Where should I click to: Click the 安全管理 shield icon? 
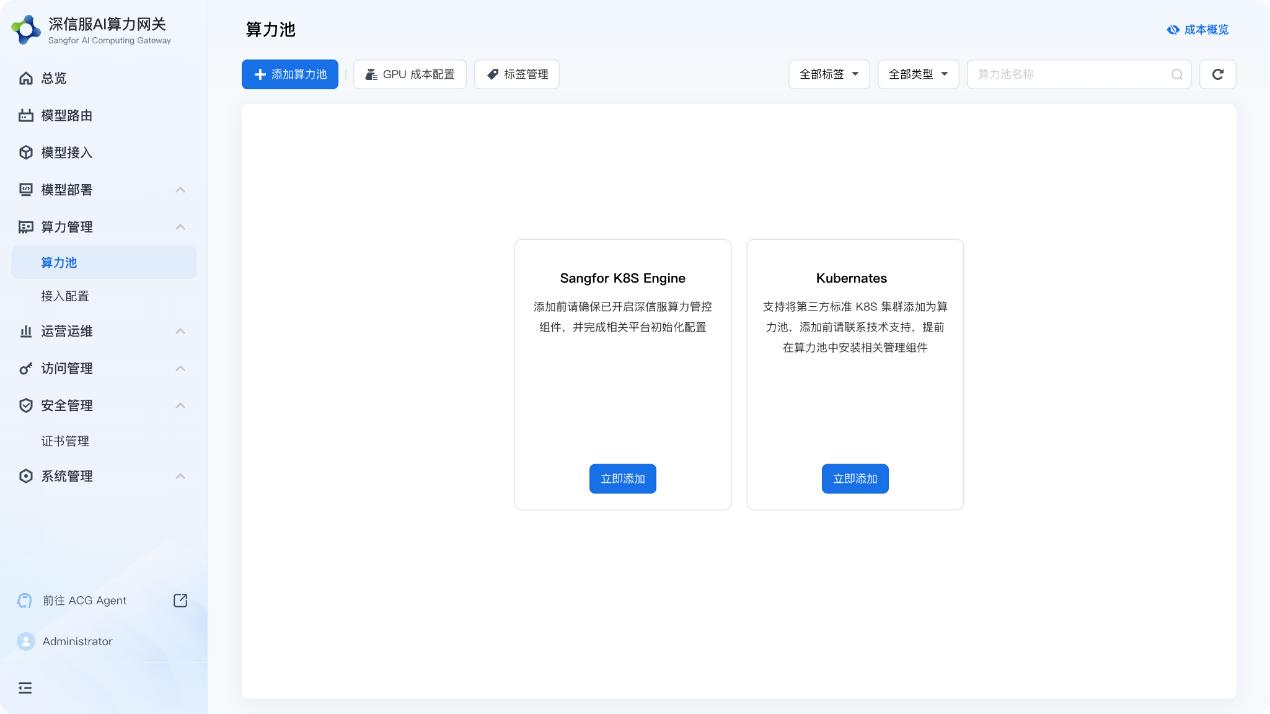26,405
